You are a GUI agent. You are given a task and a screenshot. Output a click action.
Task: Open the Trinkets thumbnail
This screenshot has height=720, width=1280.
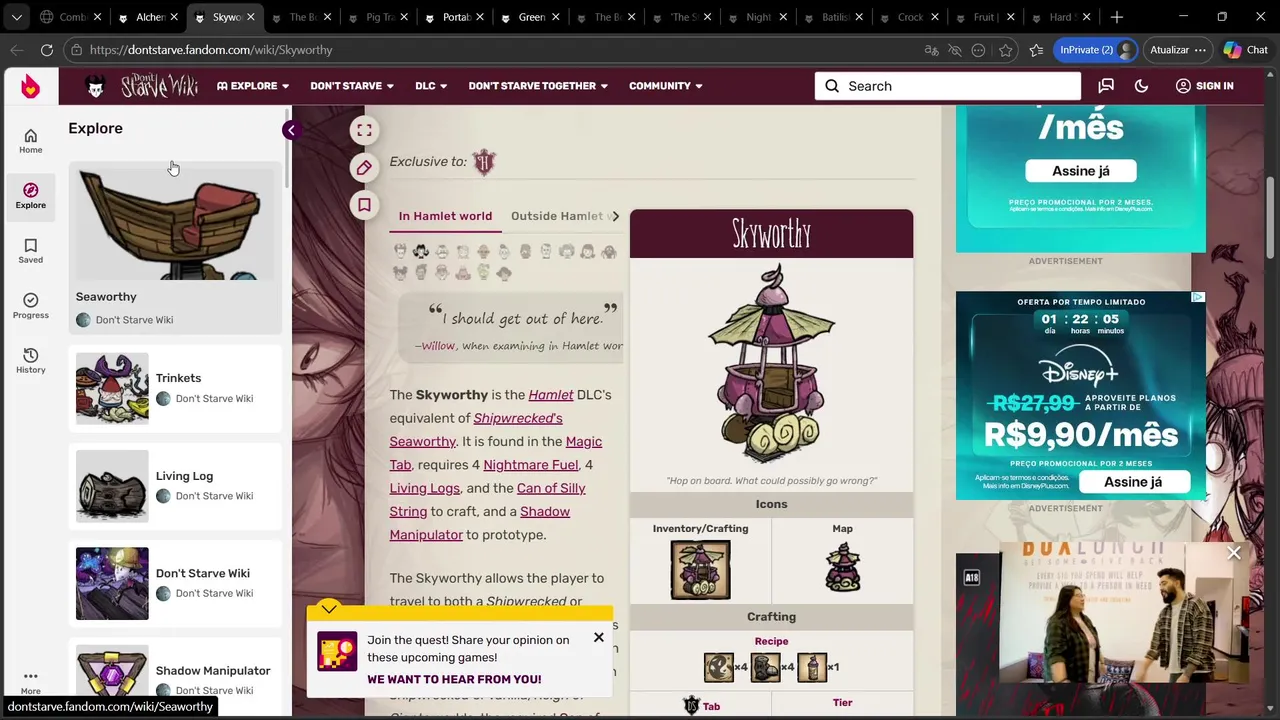[112, 388]
